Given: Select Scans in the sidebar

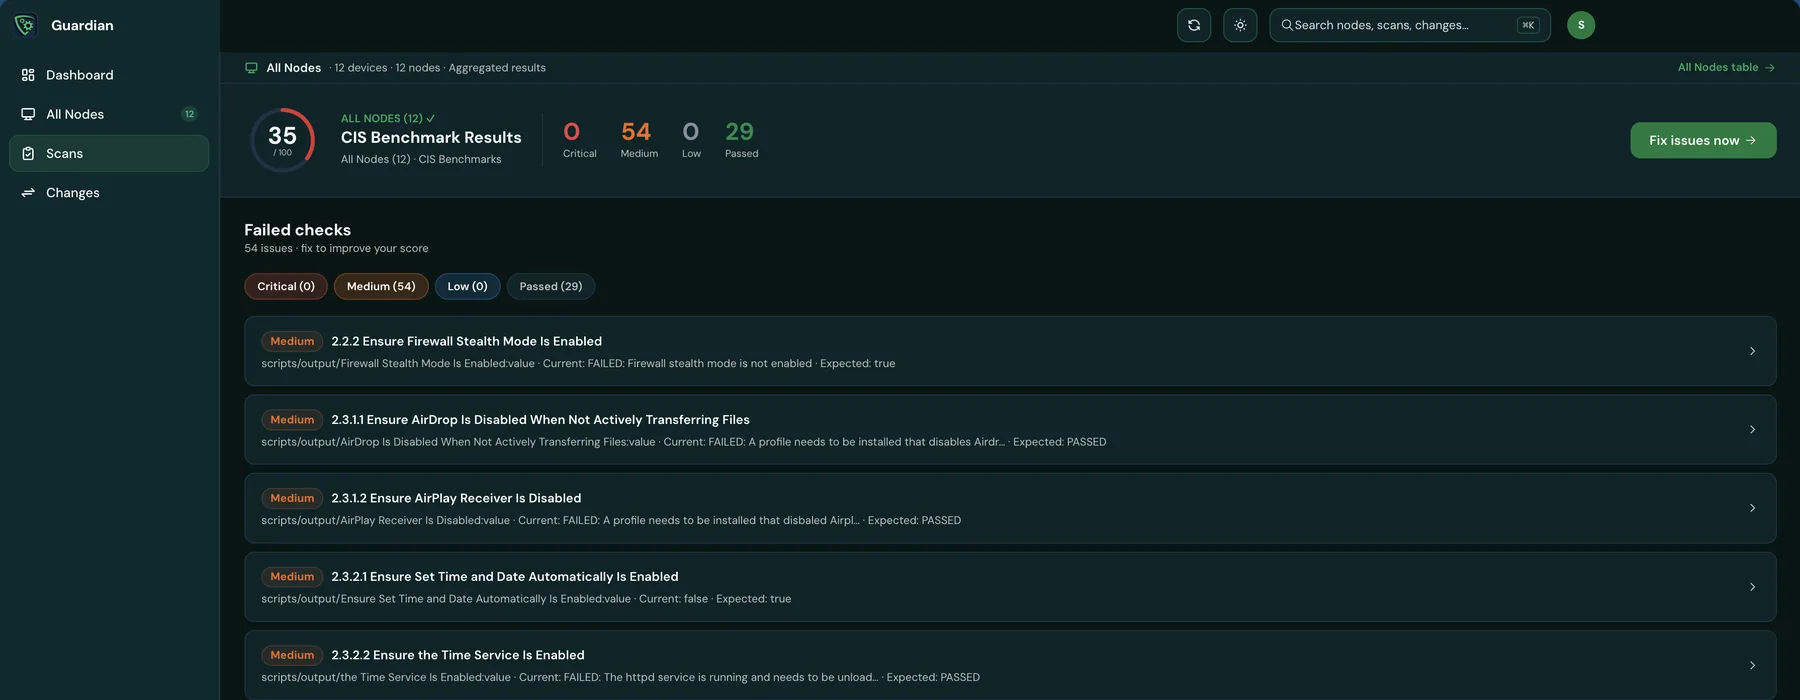Looking at the screenshot, I should coord(109,153).
